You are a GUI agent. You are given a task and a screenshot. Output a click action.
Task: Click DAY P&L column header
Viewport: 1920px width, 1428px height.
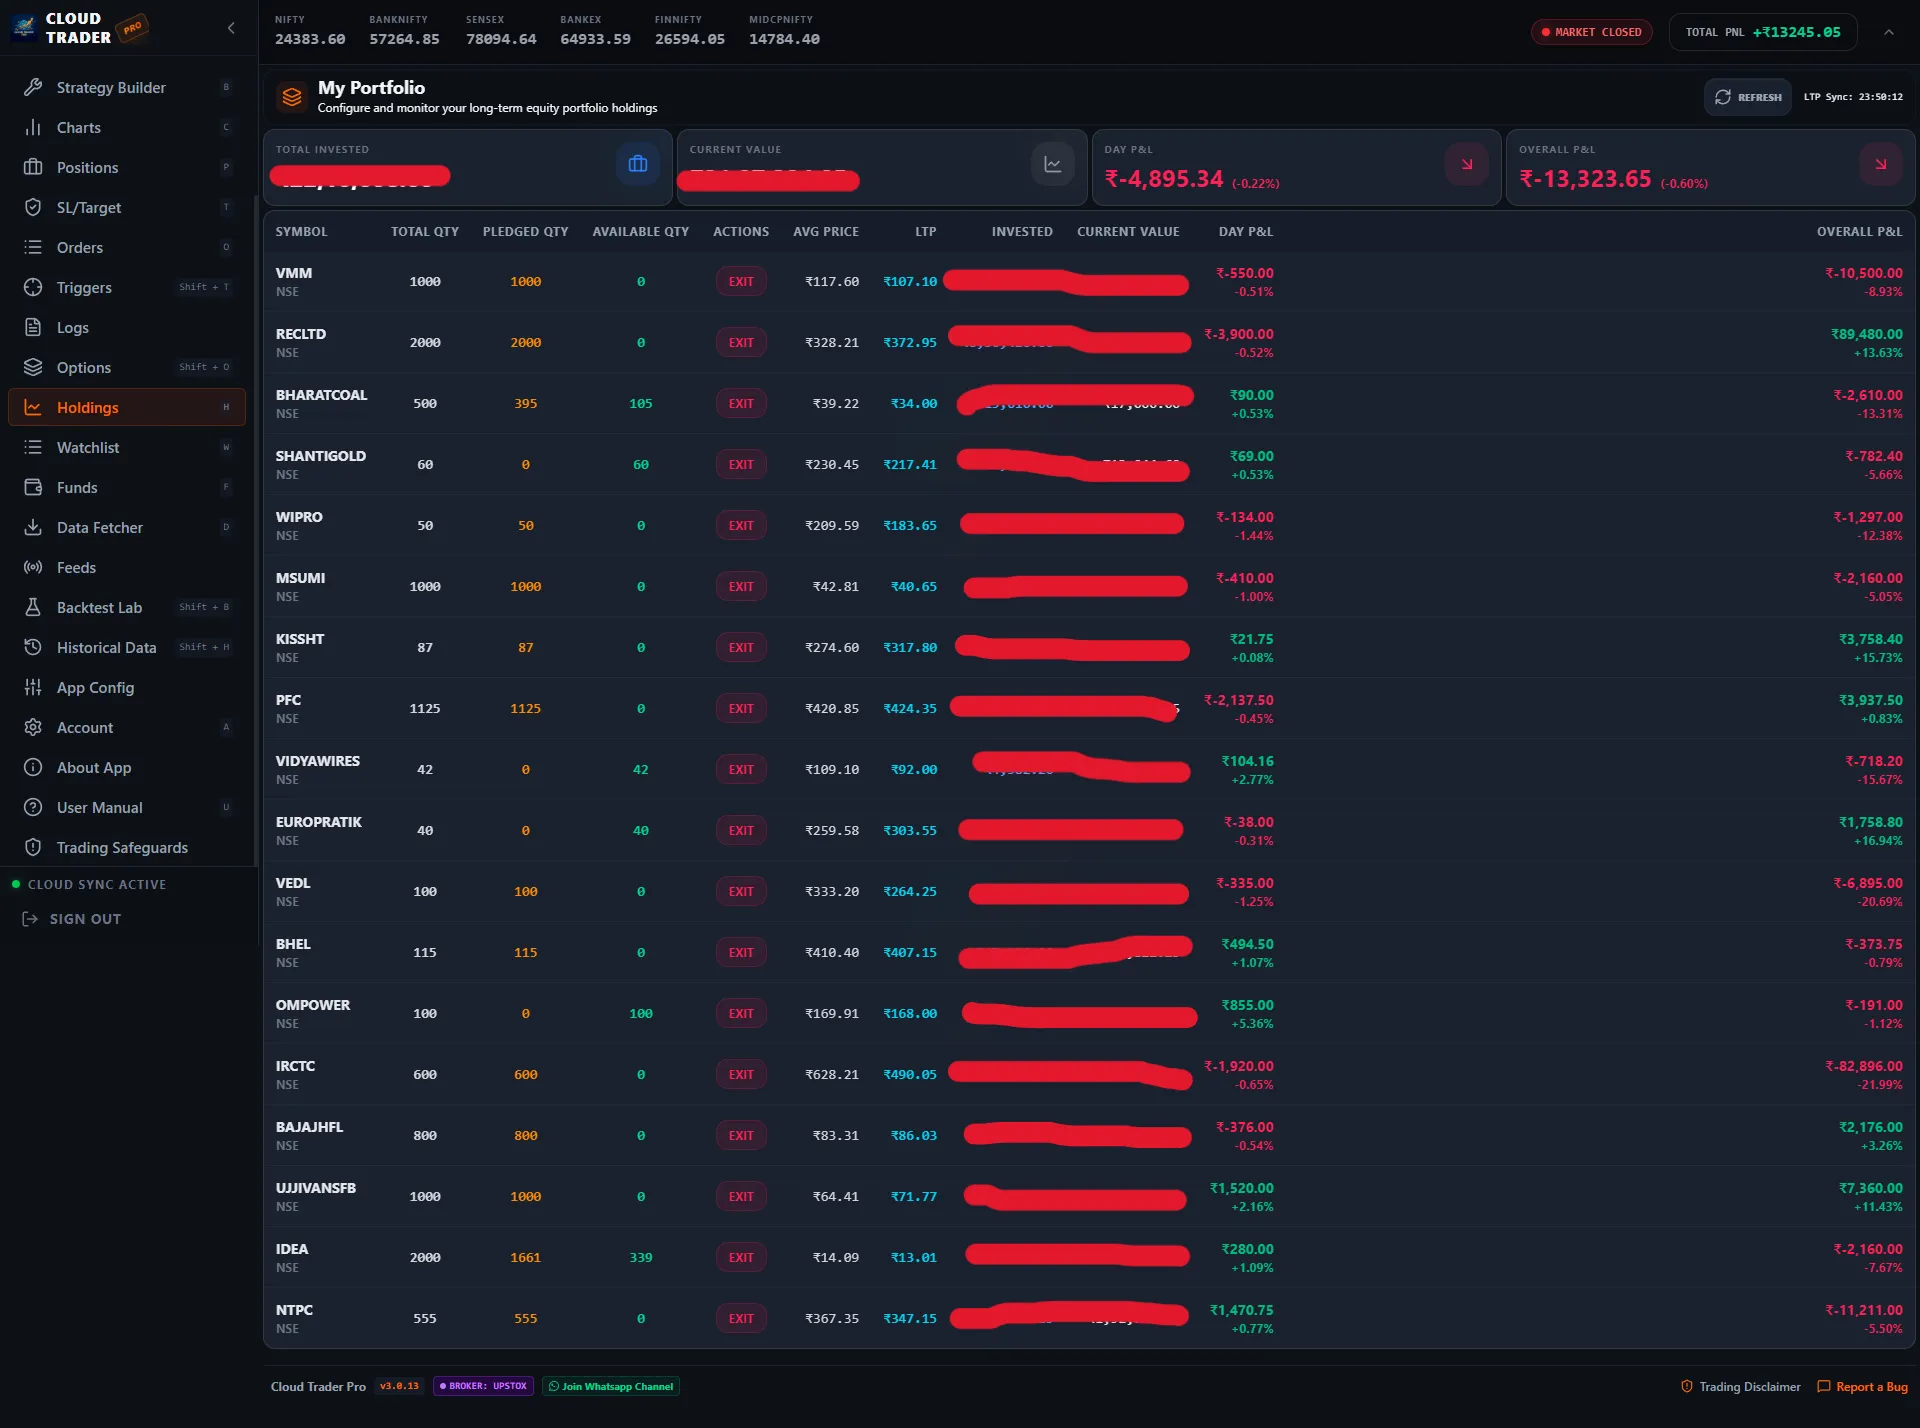click(x=1245, y=231)
